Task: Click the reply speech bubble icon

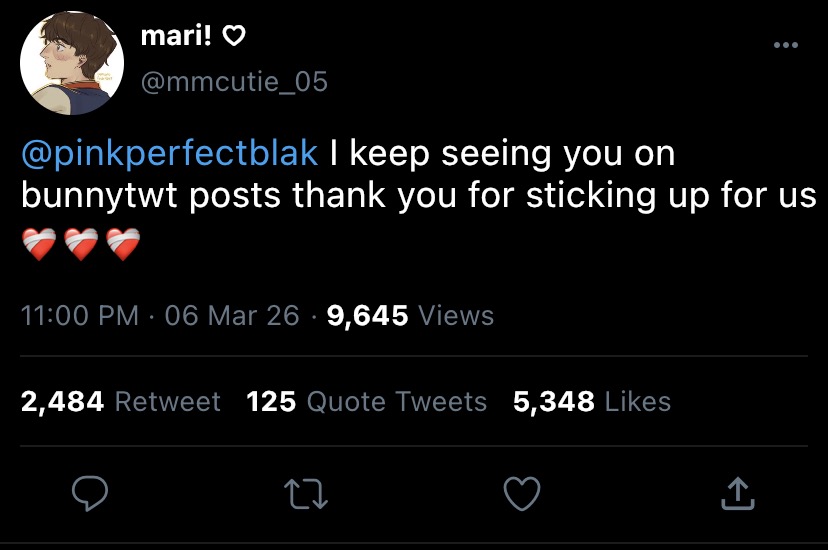Action: click(x=89, y=490)
